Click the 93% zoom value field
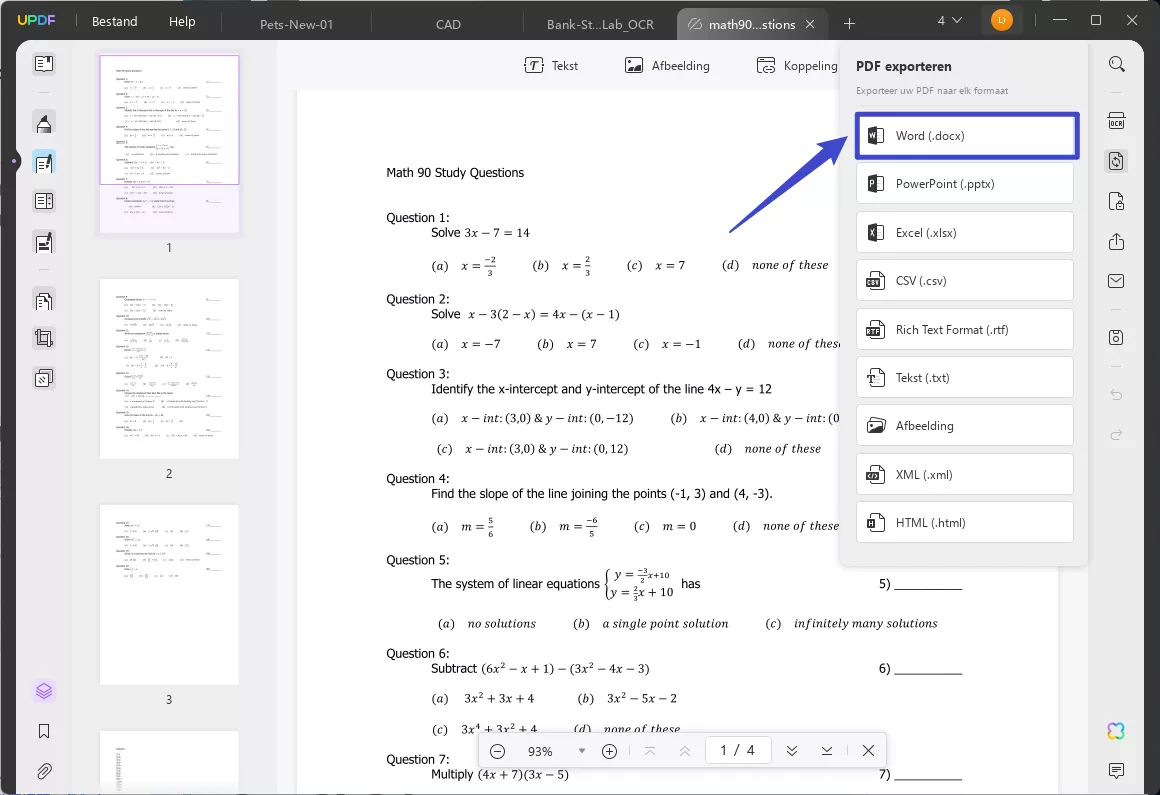This screenshot has width=1160, height=795. coord(540,751)
